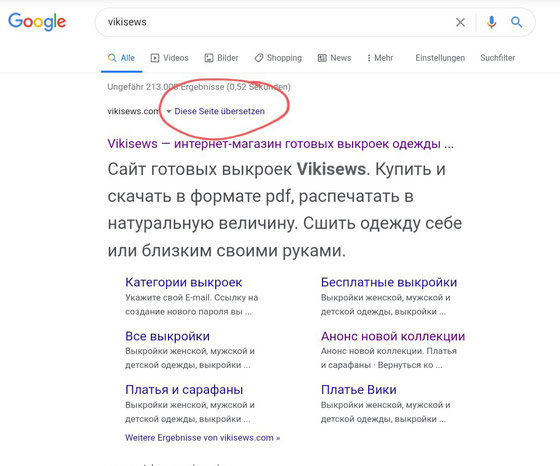
Task: Click Diese Seite übersetzen link
Action: (219, 111)
